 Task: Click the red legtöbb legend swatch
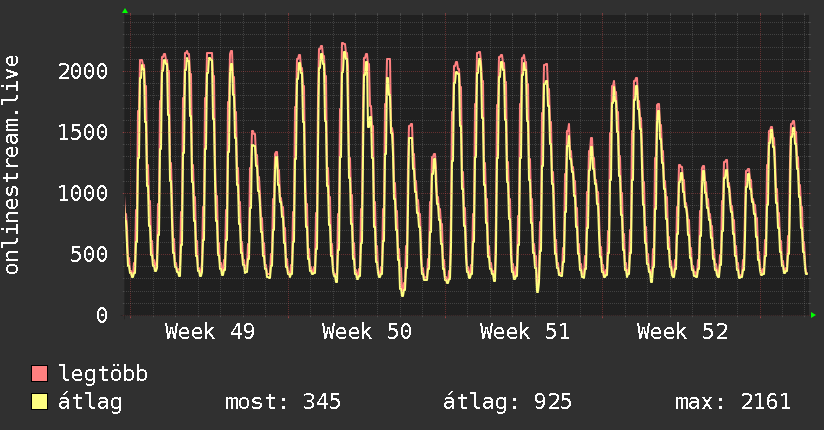pyautogui.click(x=40, y=375)
